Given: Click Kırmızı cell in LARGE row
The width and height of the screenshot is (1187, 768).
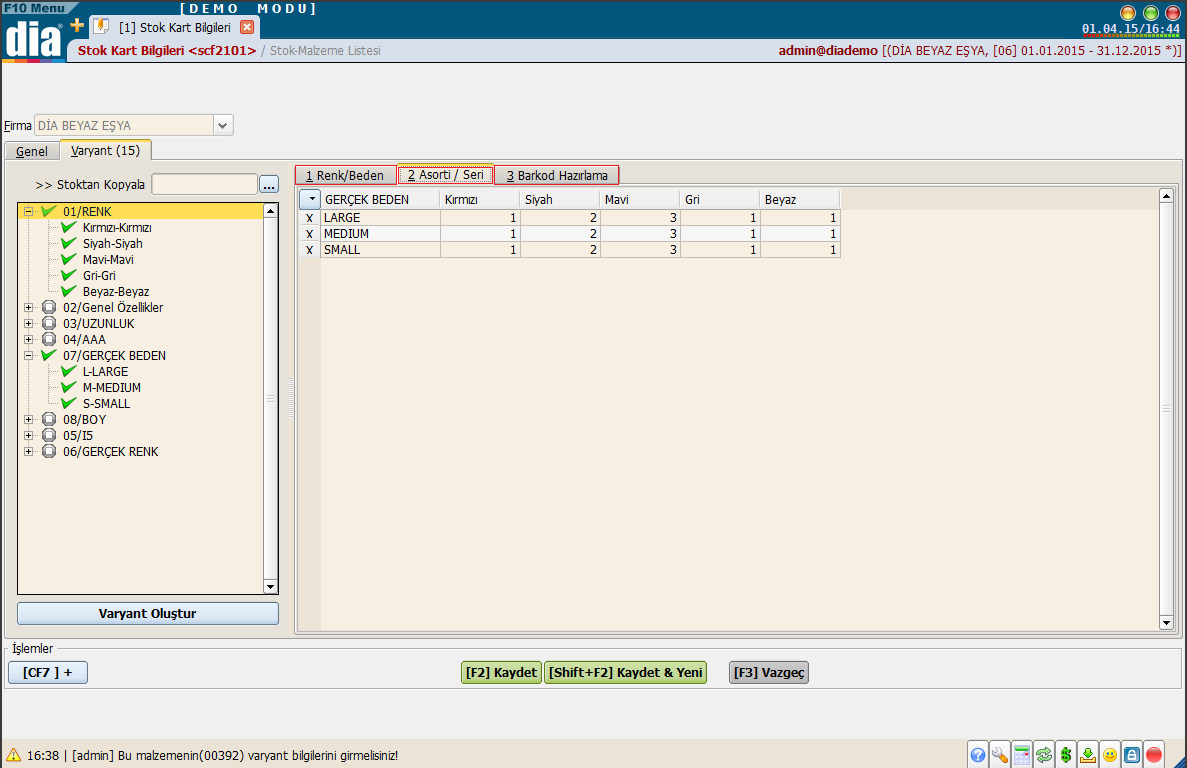Looking at the screenshot, I should (x=480, y=218).
